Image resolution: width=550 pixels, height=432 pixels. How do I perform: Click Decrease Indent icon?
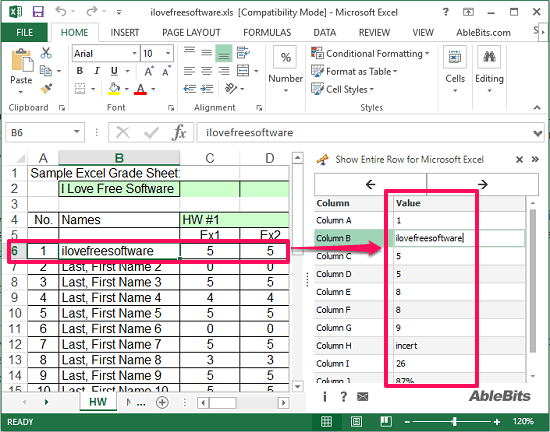[x=189, y=89]
